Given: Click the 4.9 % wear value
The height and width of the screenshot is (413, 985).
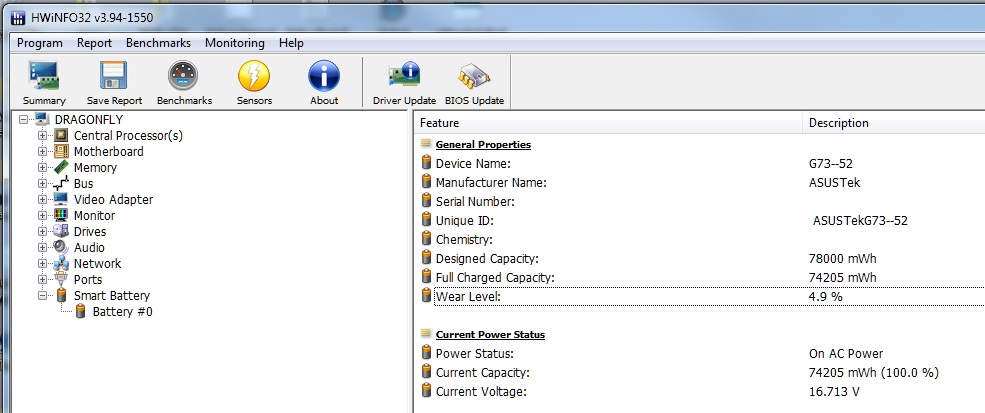Looking at the screenshot, I should click(x=825, y=296).
